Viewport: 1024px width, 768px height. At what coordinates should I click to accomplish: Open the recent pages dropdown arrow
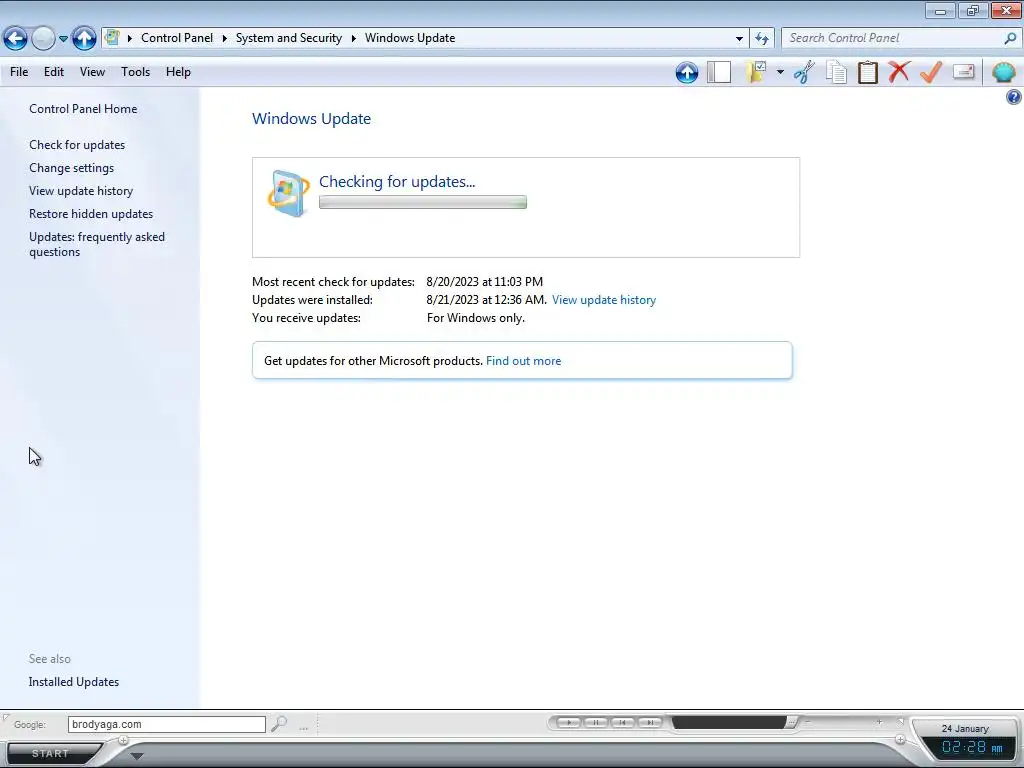click(x=63, y=39)
